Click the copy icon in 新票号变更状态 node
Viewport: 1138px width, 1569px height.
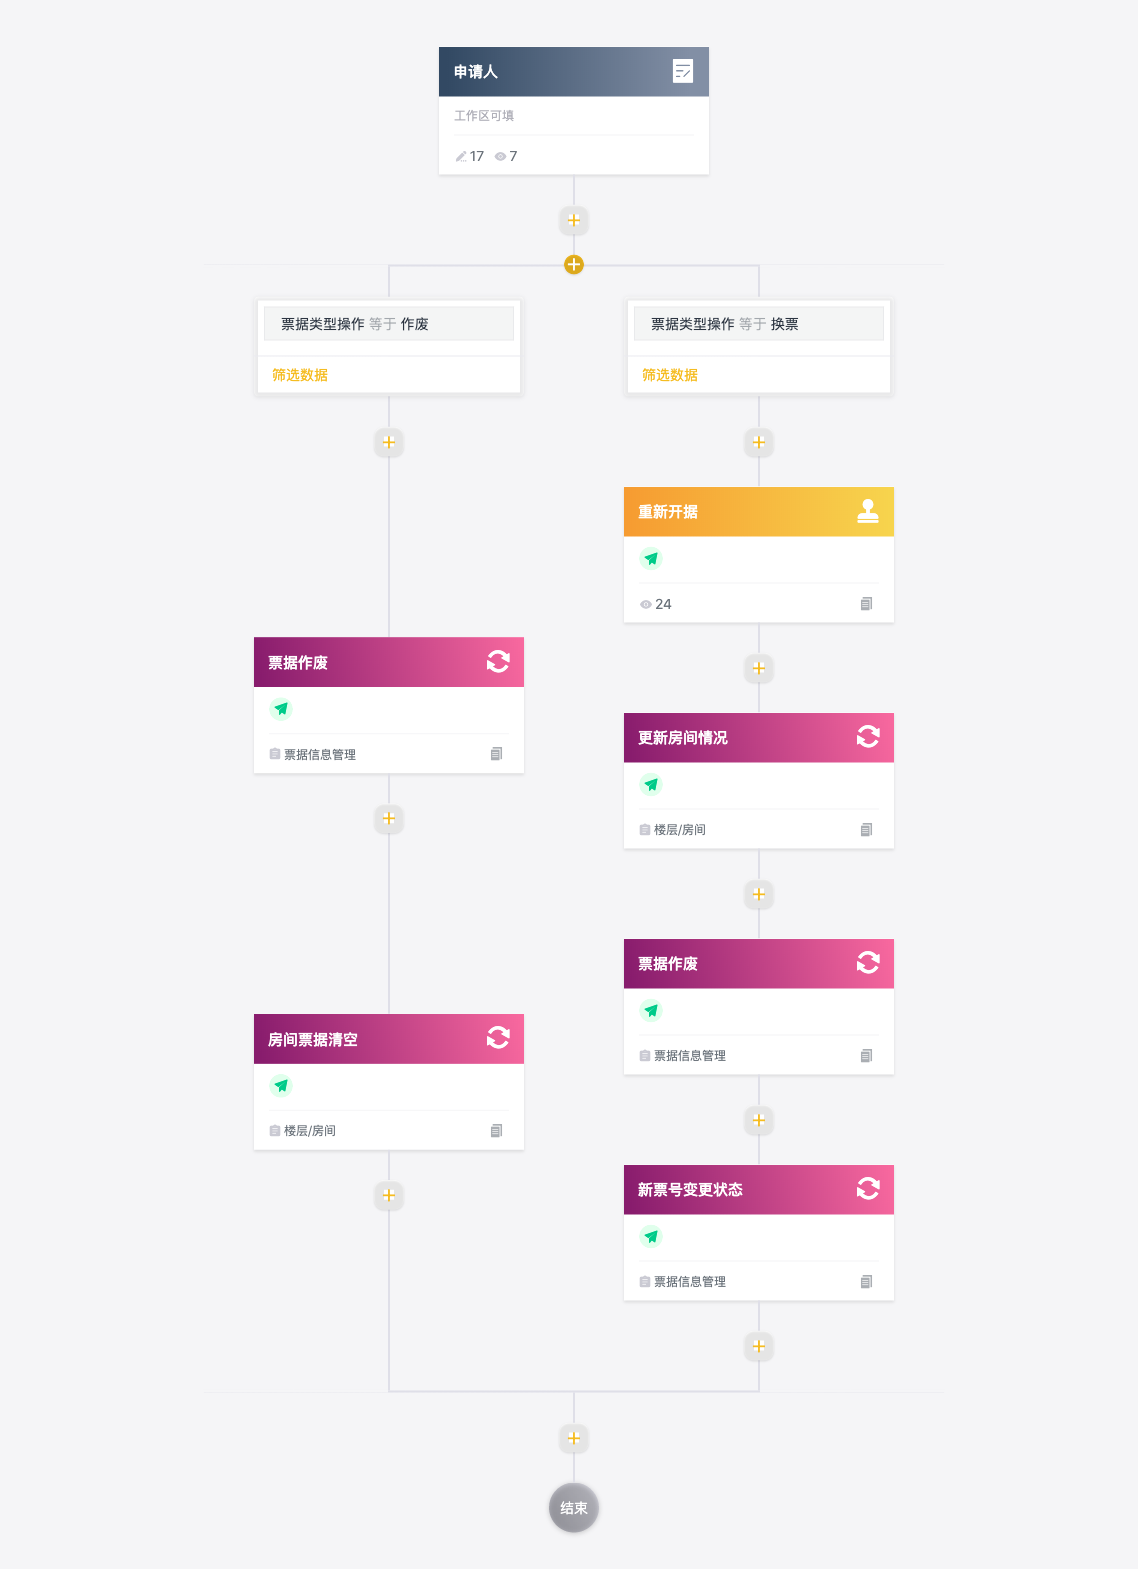pos(866,1282)
